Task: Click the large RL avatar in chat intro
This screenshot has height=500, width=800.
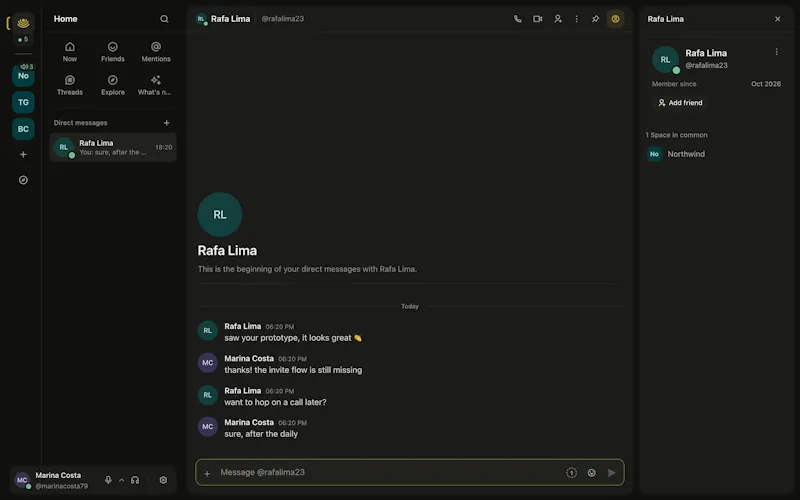Action: pos(220,214)
